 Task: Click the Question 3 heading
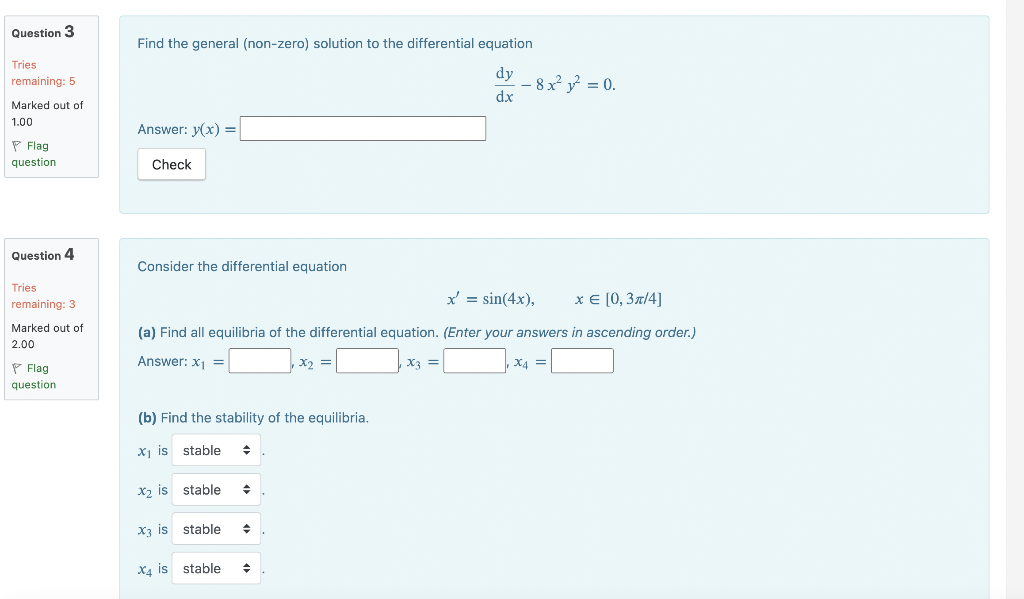pos(41,32)
